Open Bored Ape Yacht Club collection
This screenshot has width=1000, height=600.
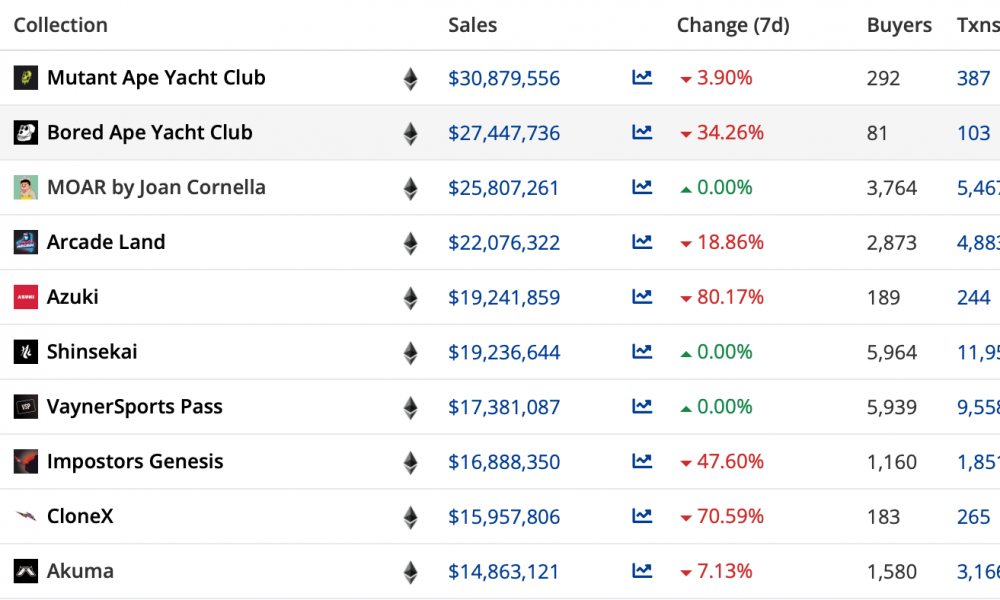tap(150, 133)
